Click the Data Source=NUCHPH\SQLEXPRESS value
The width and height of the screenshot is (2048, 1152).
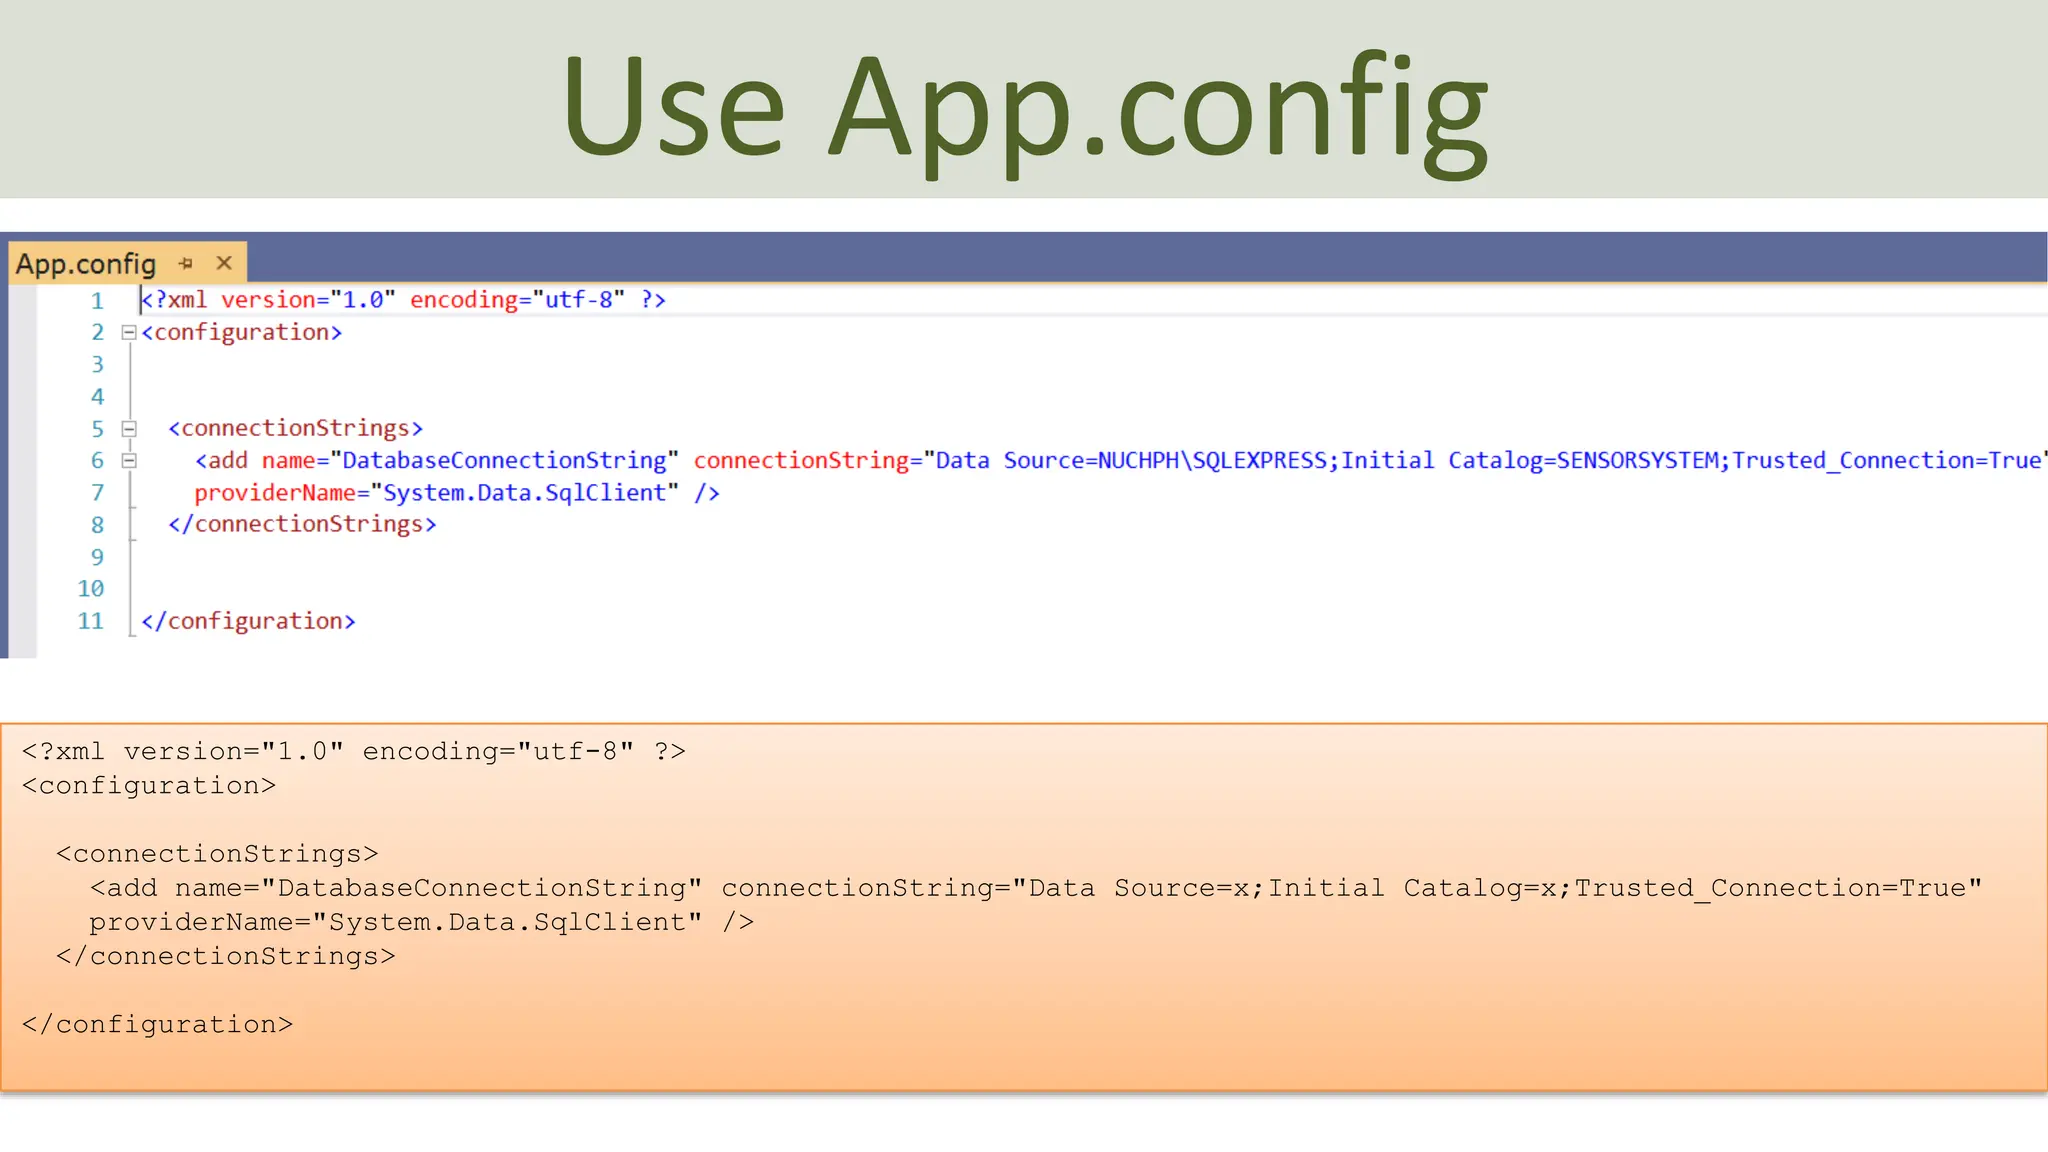pos(1131,460)
